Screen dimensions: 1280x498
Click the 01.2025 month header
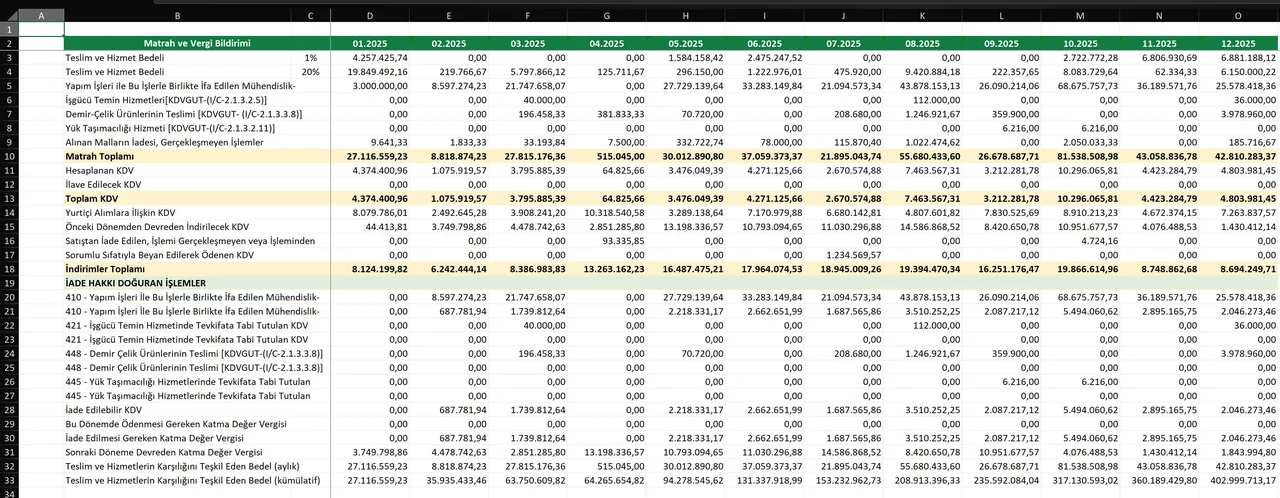370,44
